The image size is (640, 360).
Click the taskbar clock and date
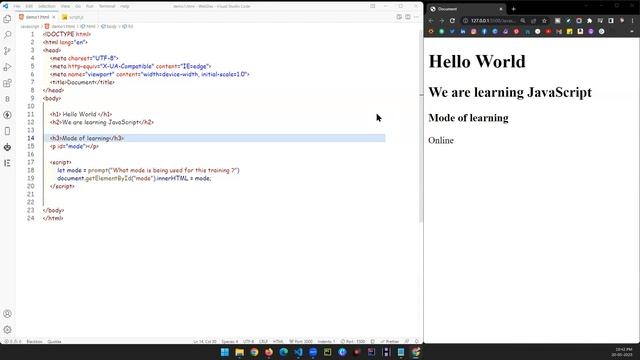click(x=623, y=352)
